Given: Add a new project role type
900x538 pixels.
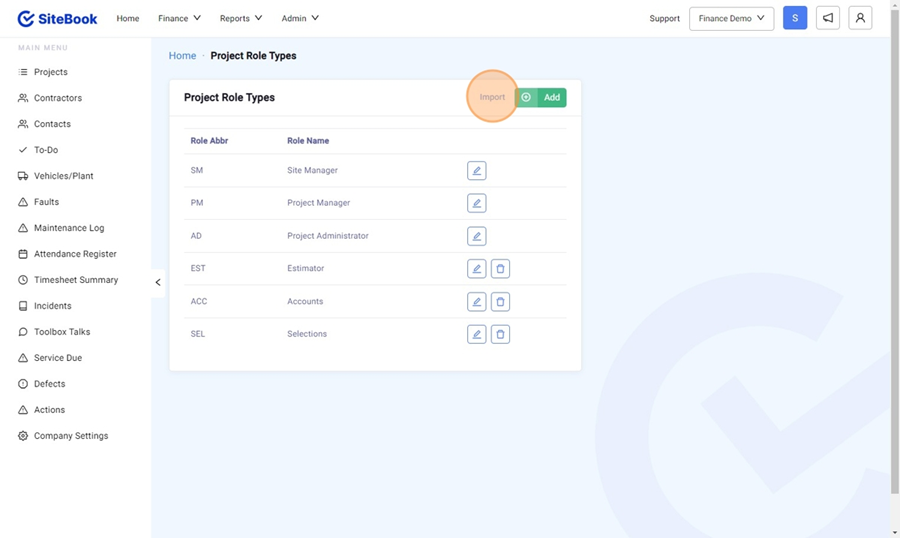Looking at the screenshot, I should tap(541, 97).
